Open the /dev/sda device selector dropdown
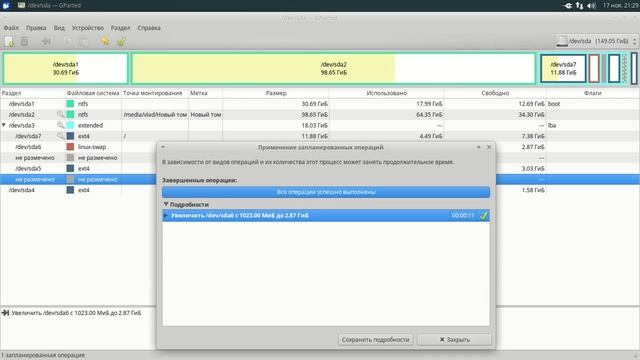The height and width of the screenshot is (360, 640). pos(596,41)
